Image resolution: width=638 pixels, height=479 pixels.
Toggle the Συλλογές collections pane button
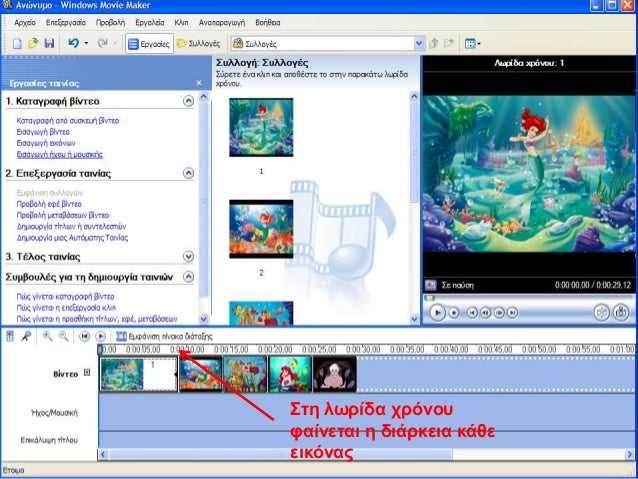[199, 44]
